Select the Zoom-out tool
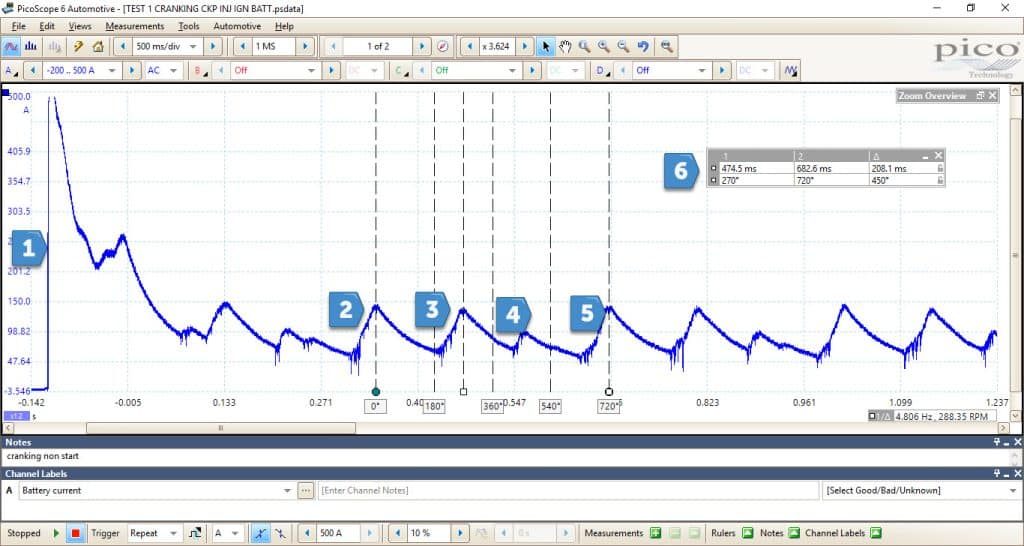The image size is (1024, 546). (624, 46)
